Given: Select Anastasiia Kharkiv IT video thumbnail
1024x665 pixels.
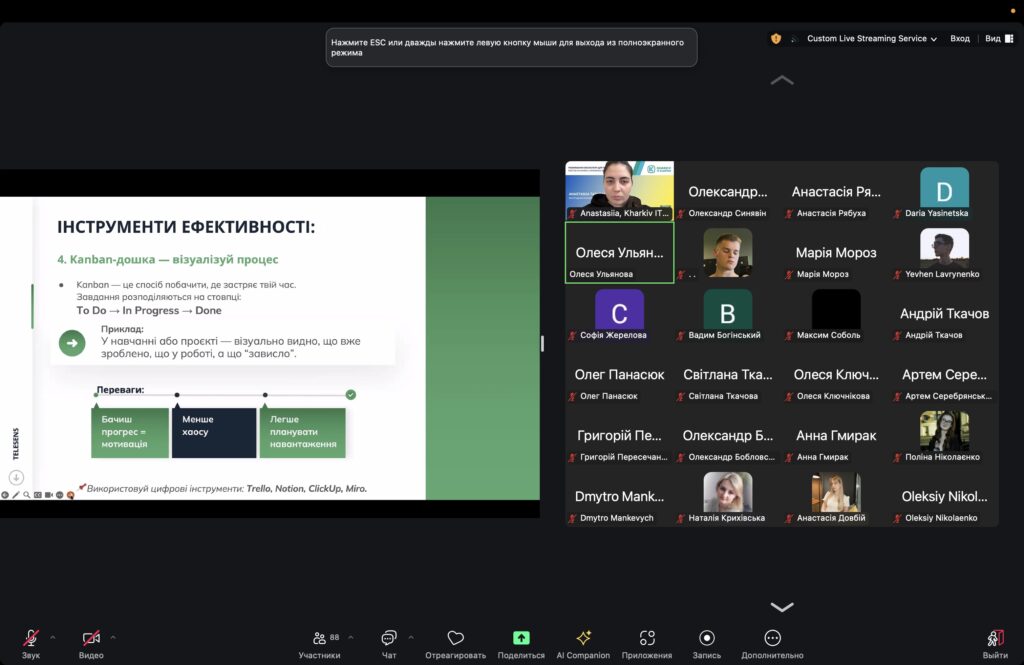Looking at the screenshot, I should coord(619,191).
